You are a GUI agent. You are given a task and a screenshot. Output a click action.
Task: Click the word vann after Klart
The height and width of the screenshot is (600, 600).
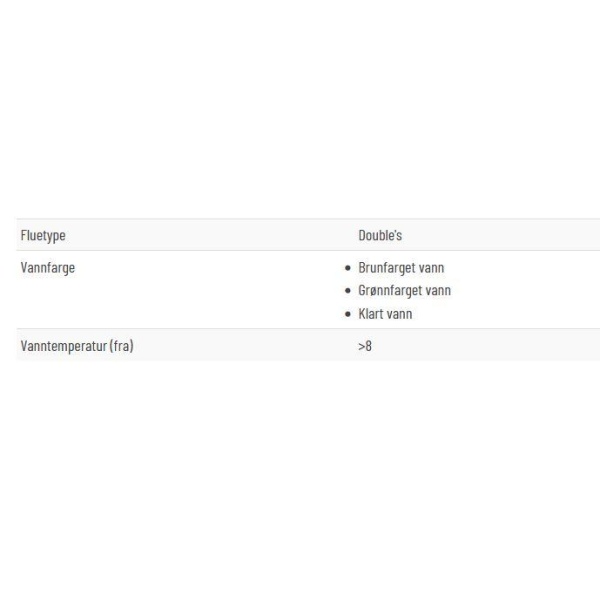coord(399,315)
